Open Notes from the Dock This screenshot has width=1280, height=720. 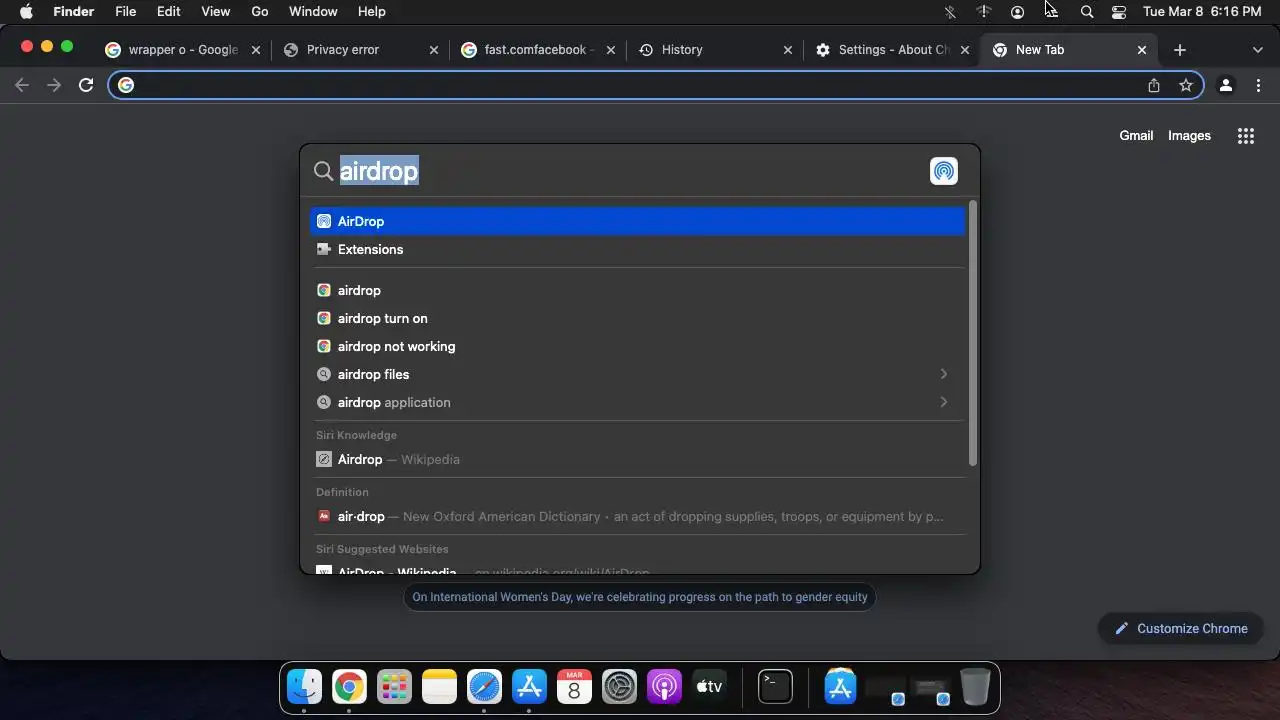439,687
